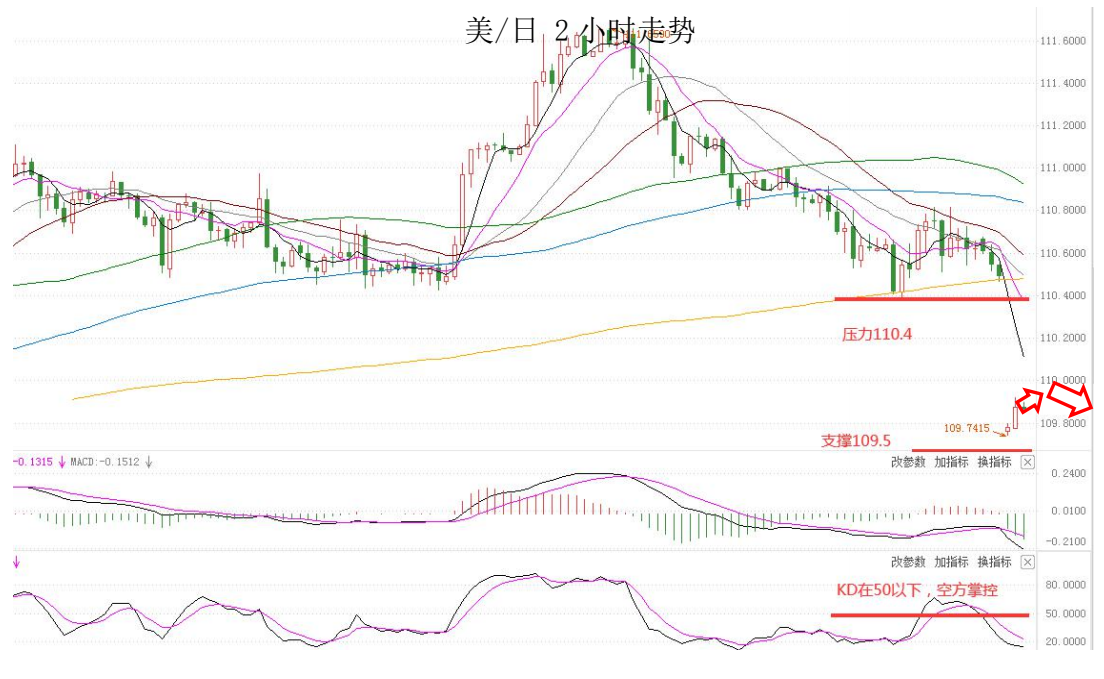
Task: Click 加指标 in the KD panel
Action: (x=951, y=561)
